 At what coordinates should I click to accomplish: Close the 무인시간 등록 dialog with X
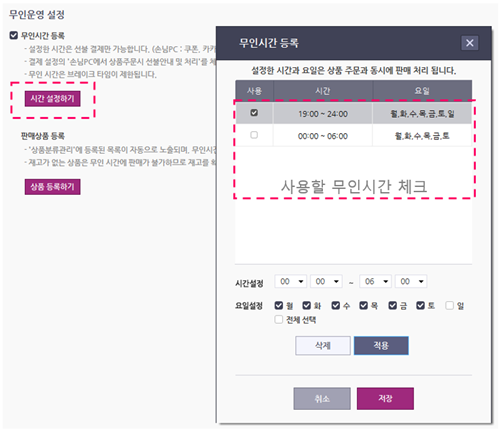[x=470, y=43]
